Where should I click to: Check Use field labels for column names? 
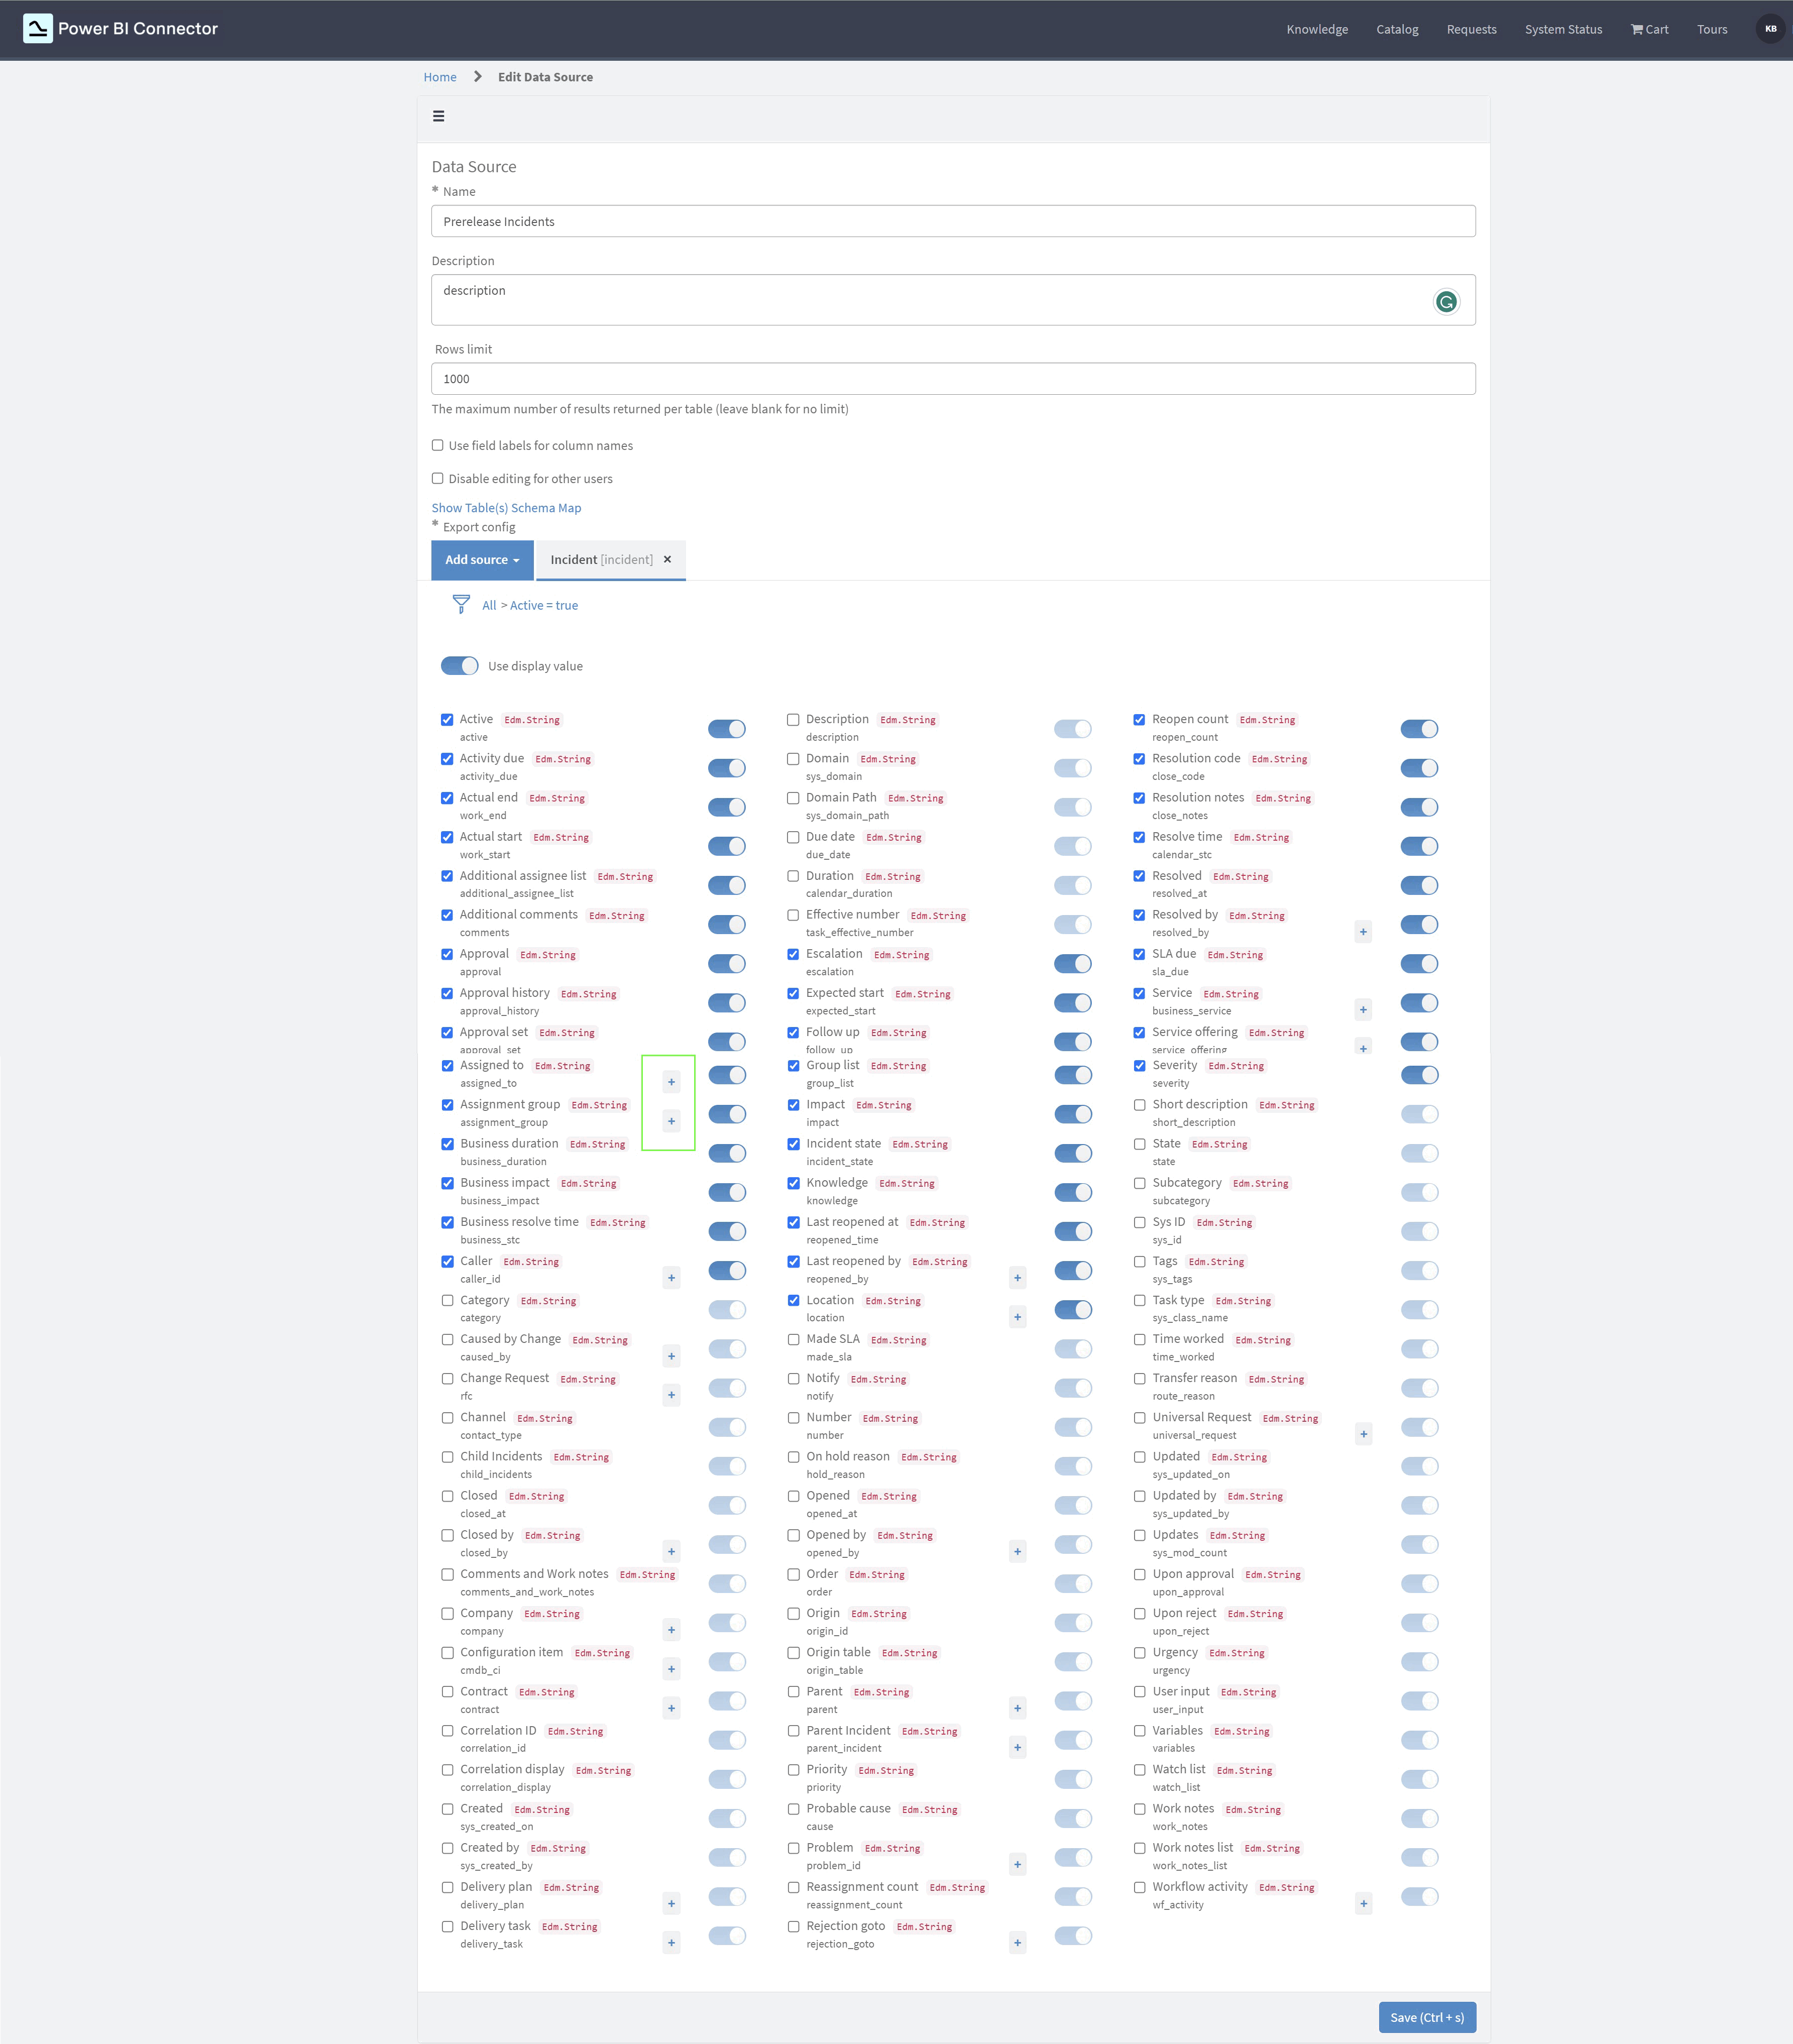[x=438, y=446]
